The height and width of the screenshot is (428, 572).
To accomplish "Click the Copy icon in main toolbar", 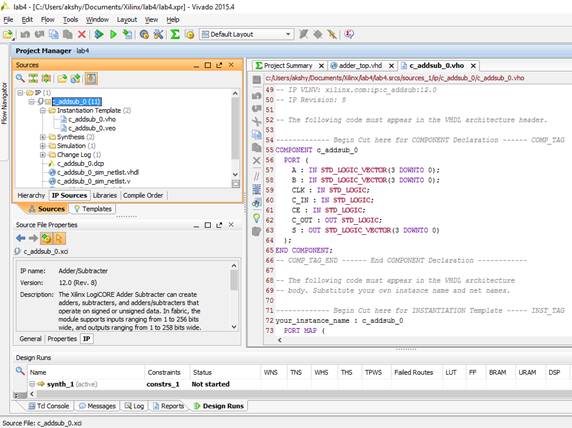I will click(x=54, y=34).
